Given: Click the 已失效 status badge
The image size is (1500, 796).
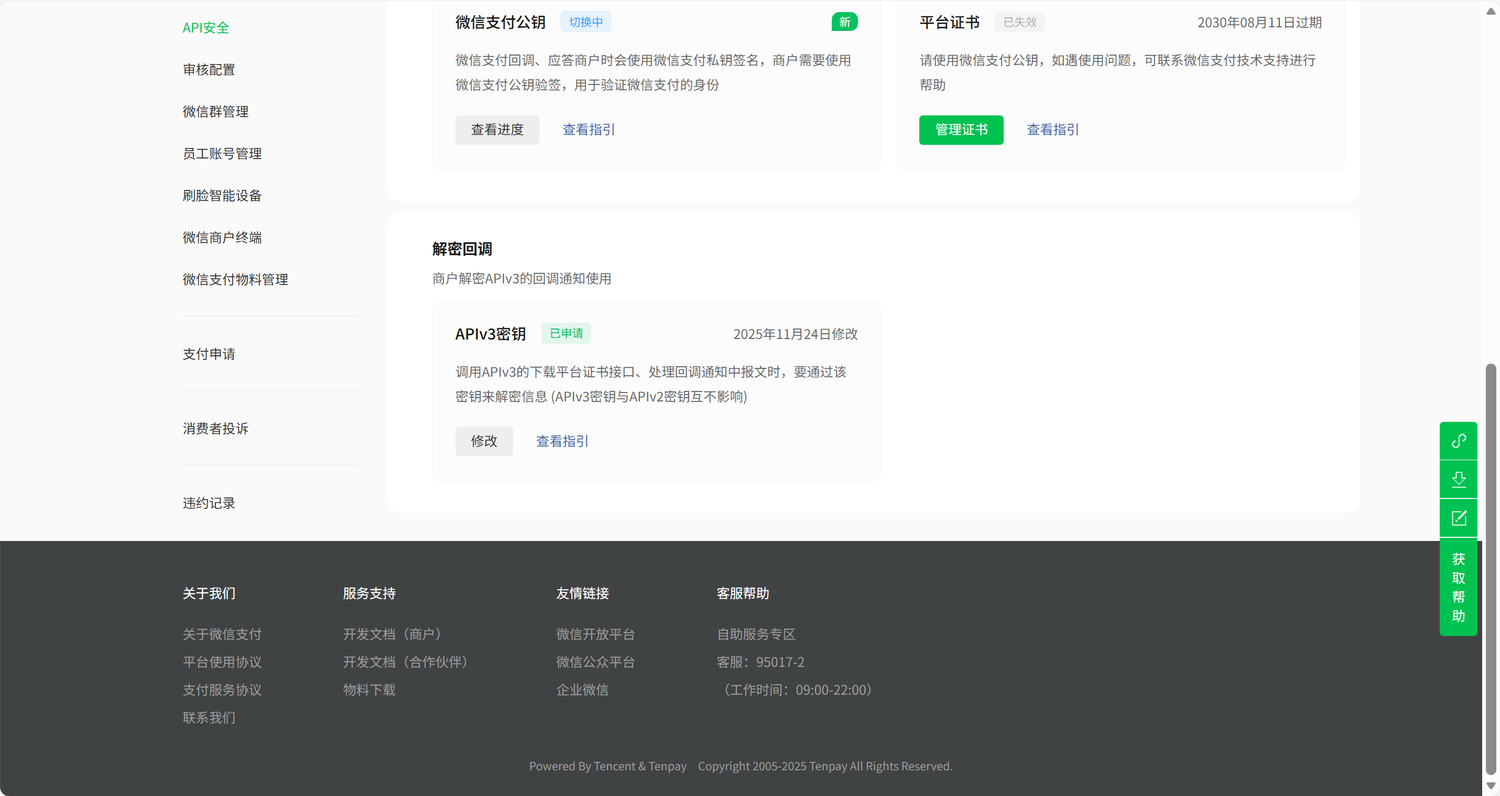Looking at the screenshot, I should 1019,22.
